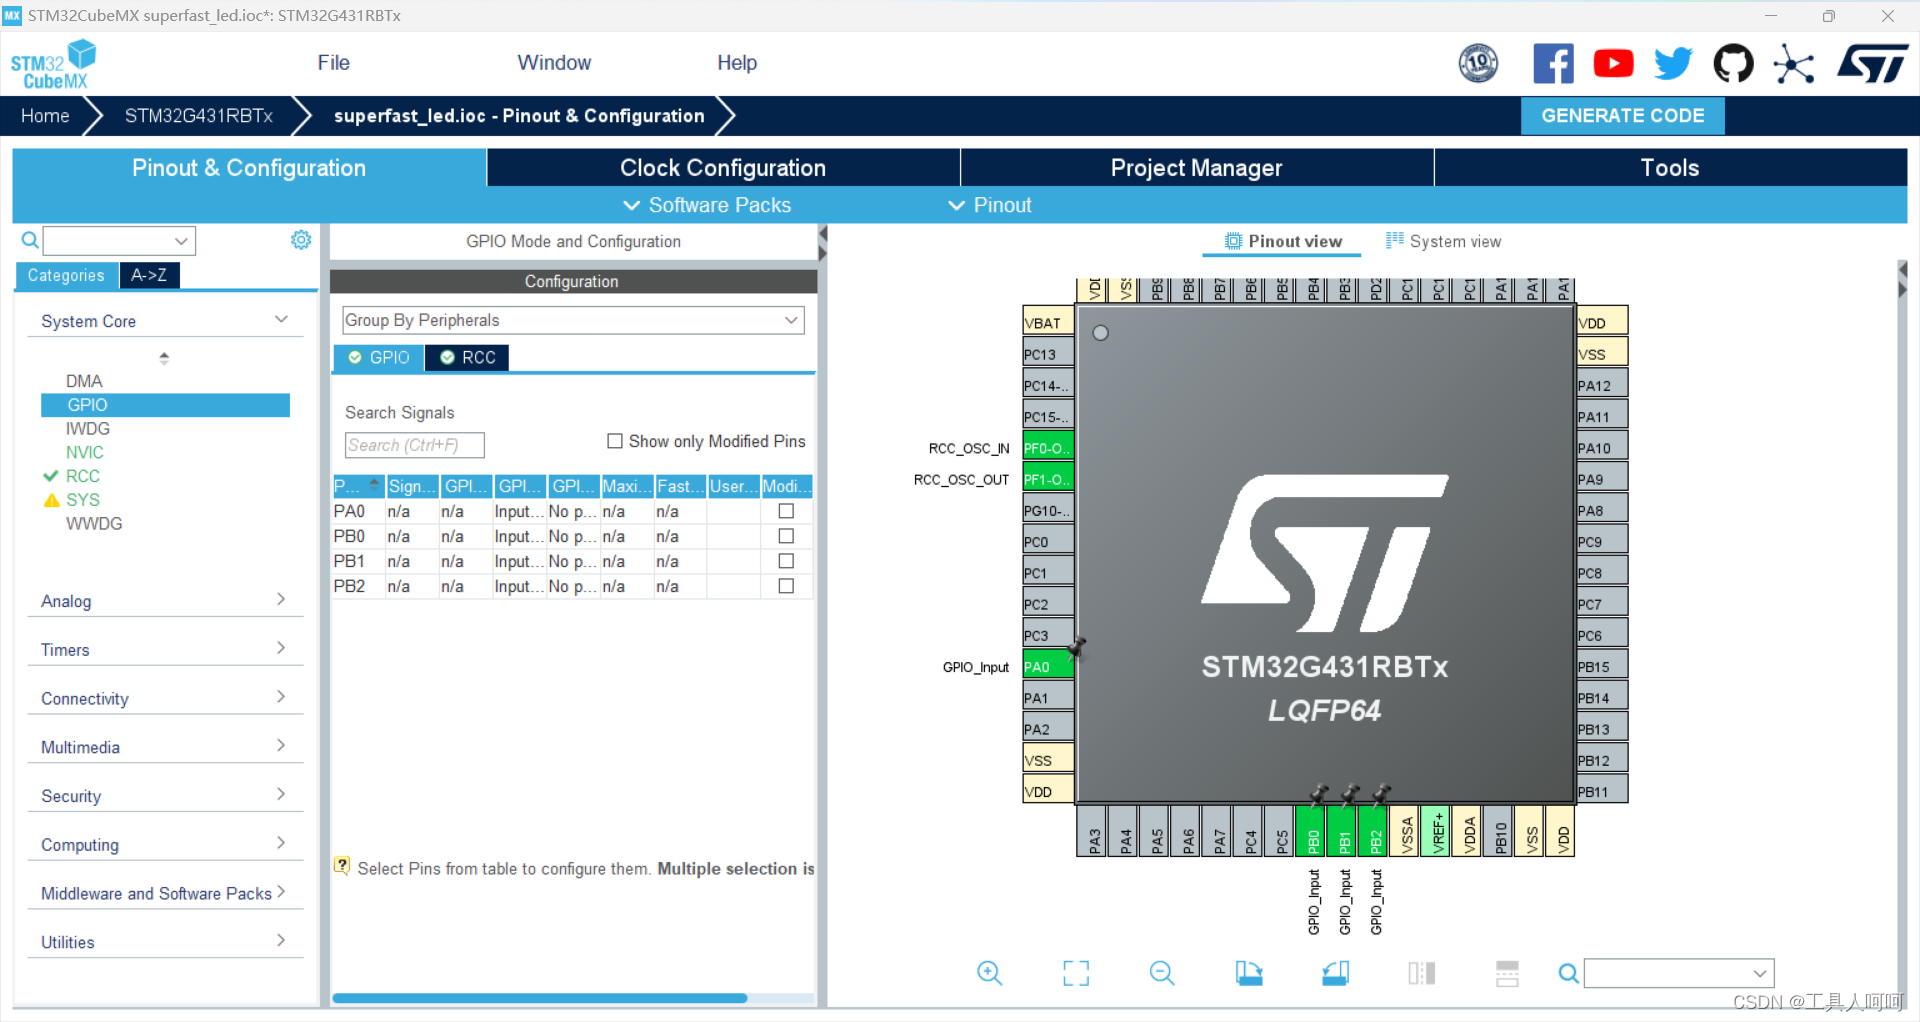The height and width of the screenshot is (1022, 1920).
Task: Toggle horizontal split view icon
Action: 1507,973
